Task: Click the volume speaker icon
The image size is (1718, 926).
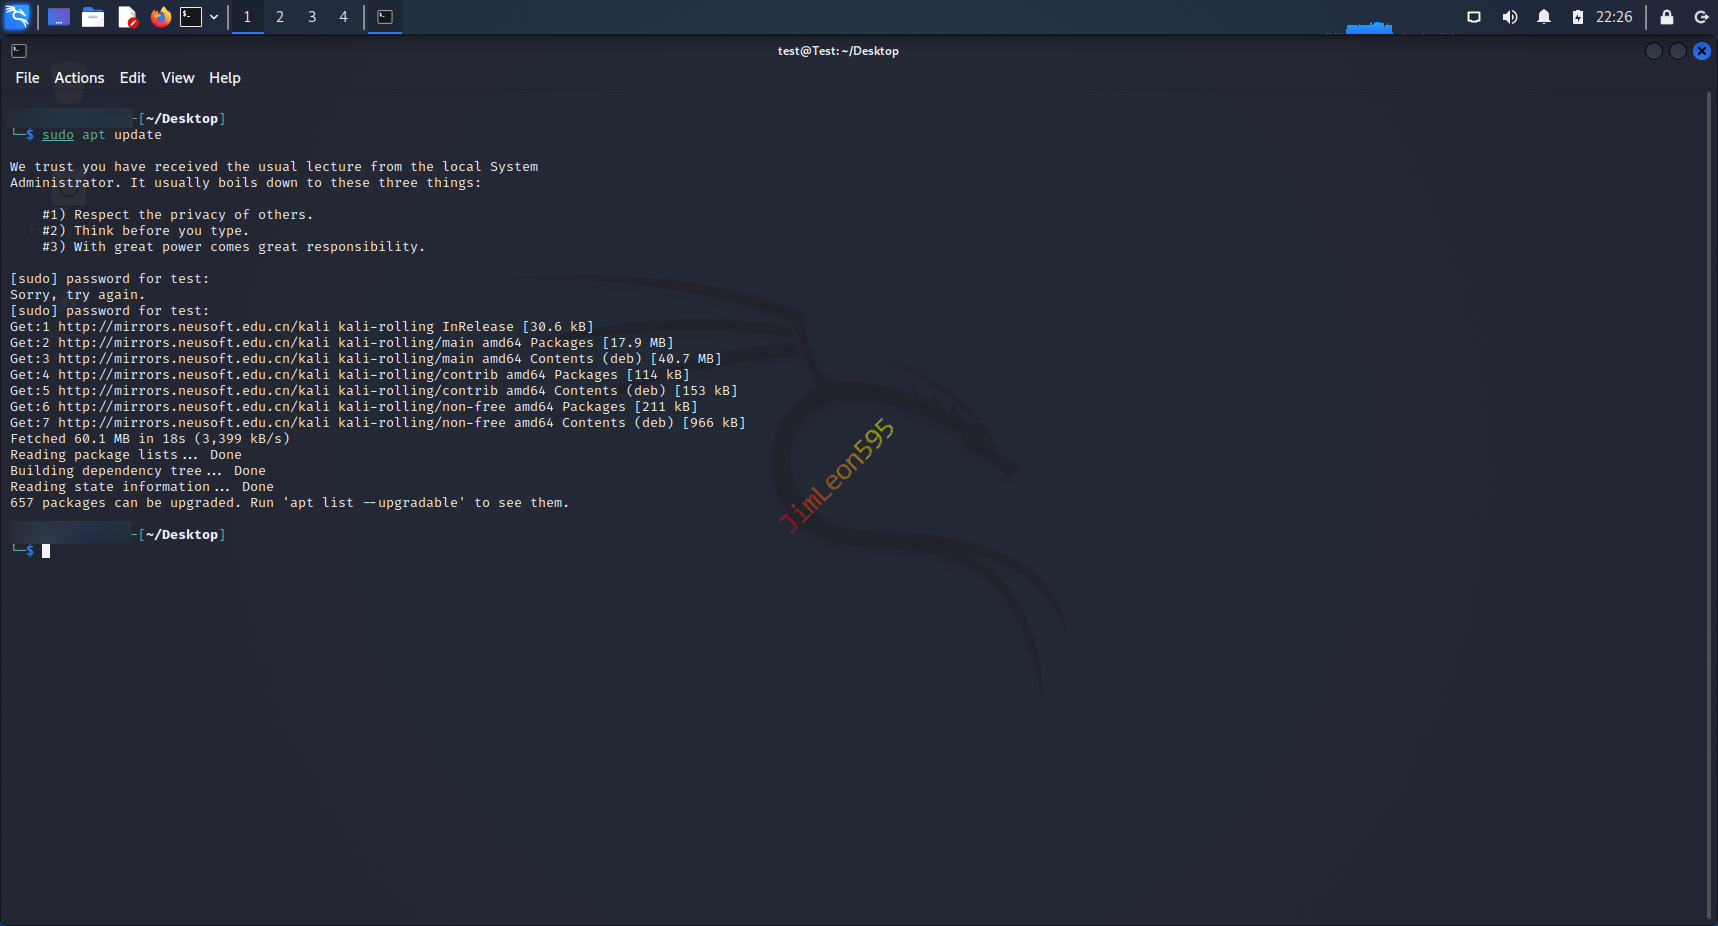Action: coord(1510,17)
